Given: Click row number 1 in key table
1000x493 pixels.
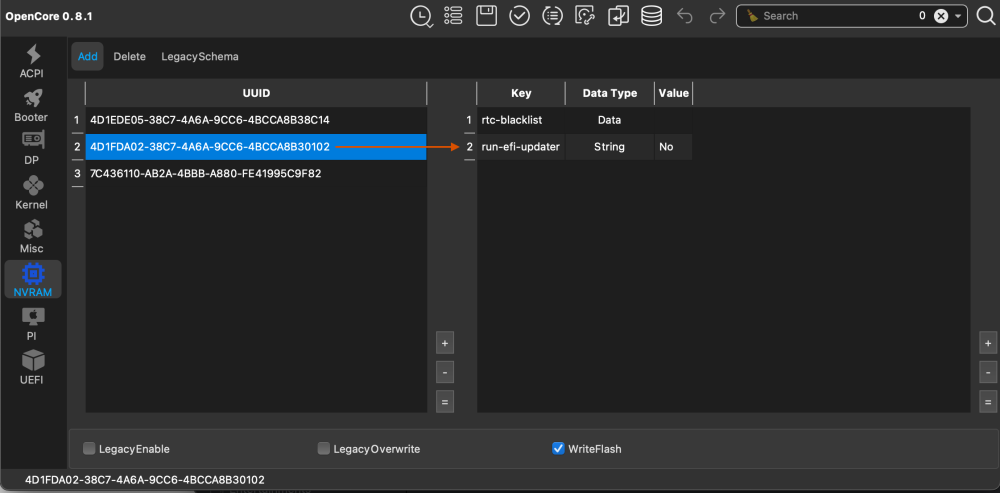Looking at the screenshot, I should click(469, 120).
